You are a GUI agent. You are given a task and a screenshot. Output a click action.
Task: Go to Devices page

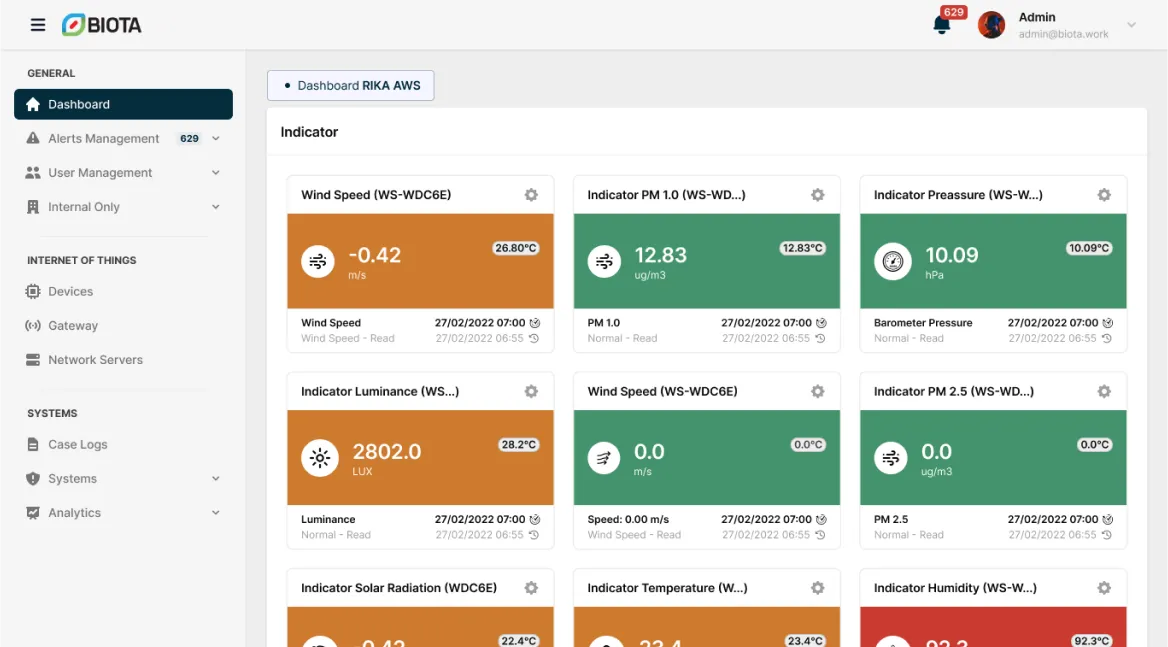(x=70, y=291)
